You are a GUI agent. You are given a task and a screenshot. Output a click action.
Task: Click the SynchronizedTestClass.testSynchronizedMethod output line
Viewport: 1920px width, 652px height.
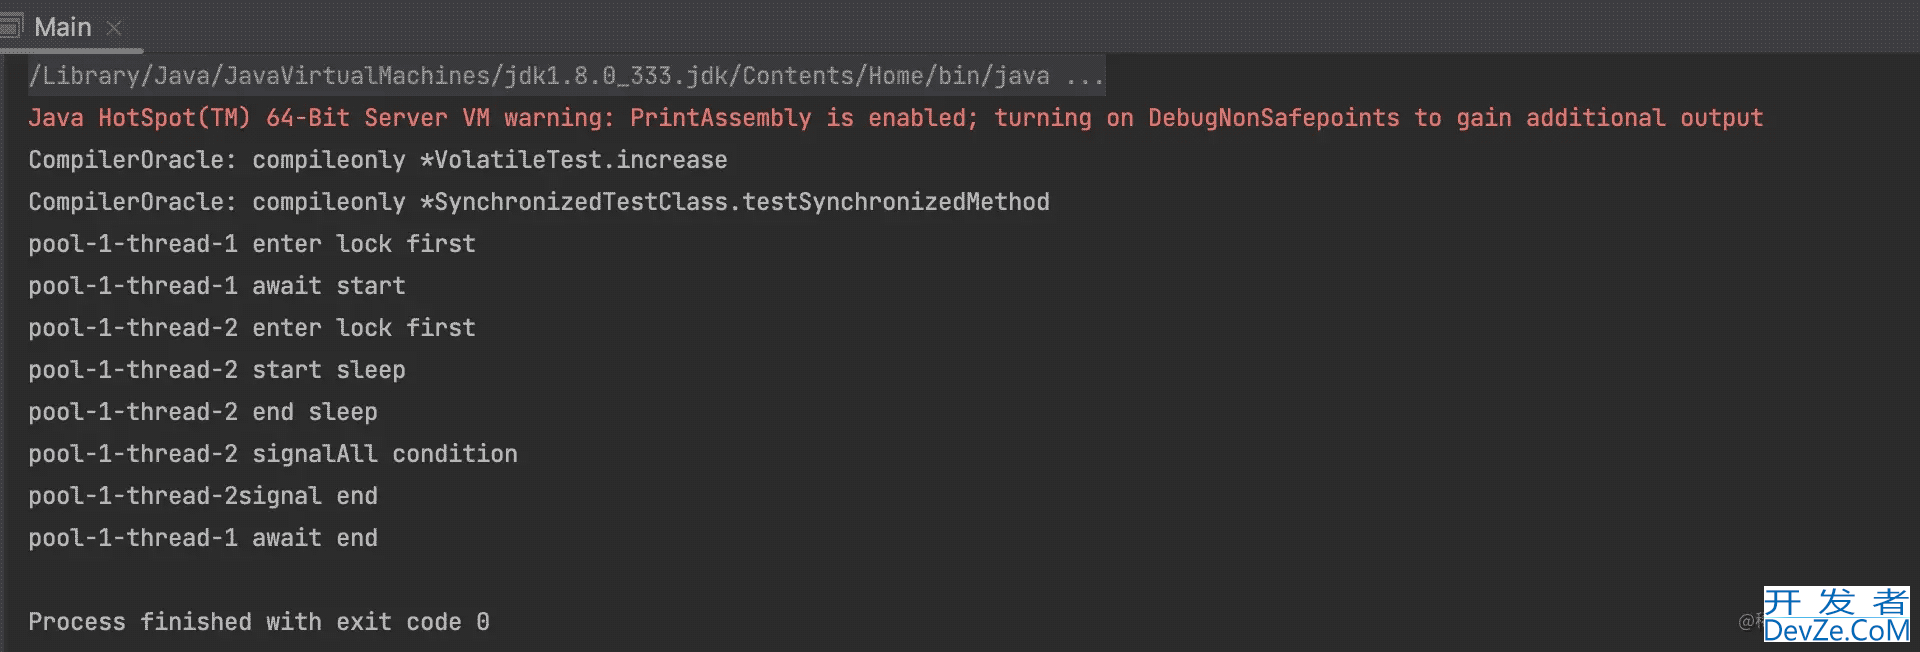click(539, 202)
